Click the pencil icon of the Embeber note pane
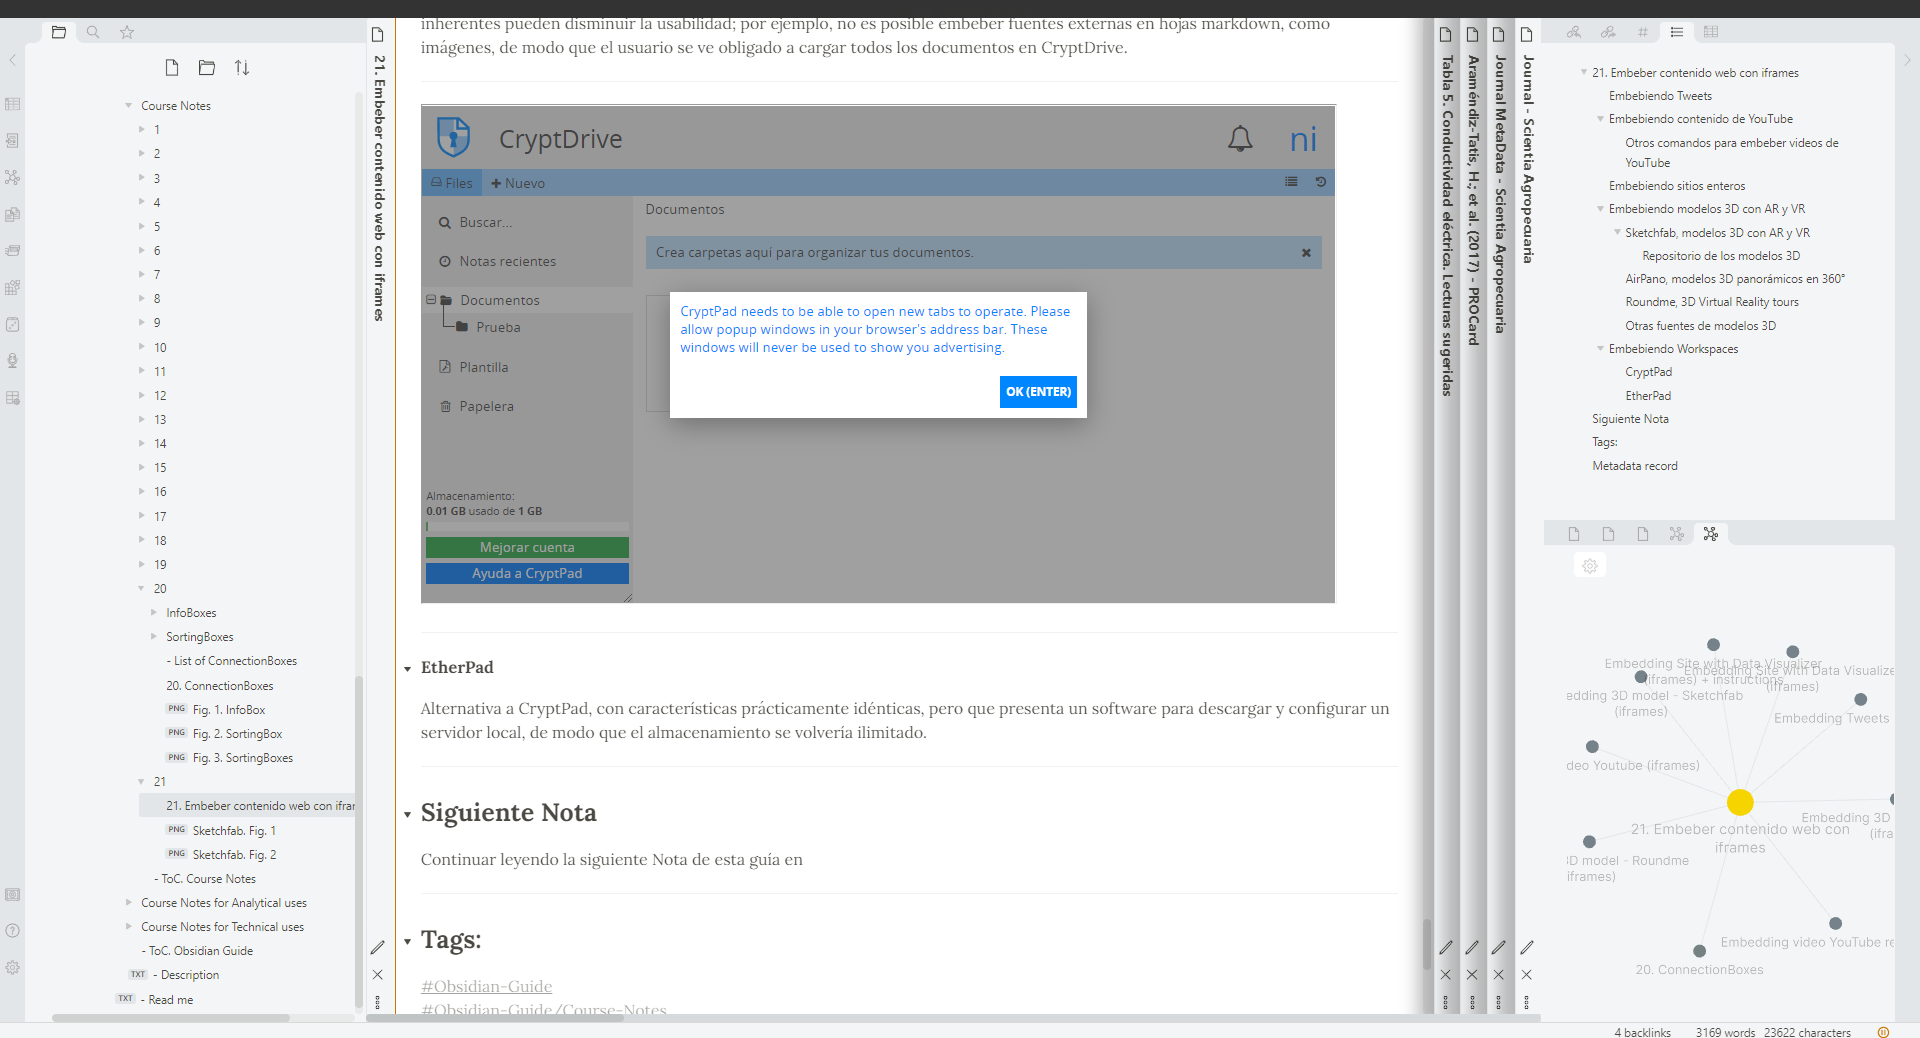The width and height of the screenshot is (1920, 1038). 378,947
